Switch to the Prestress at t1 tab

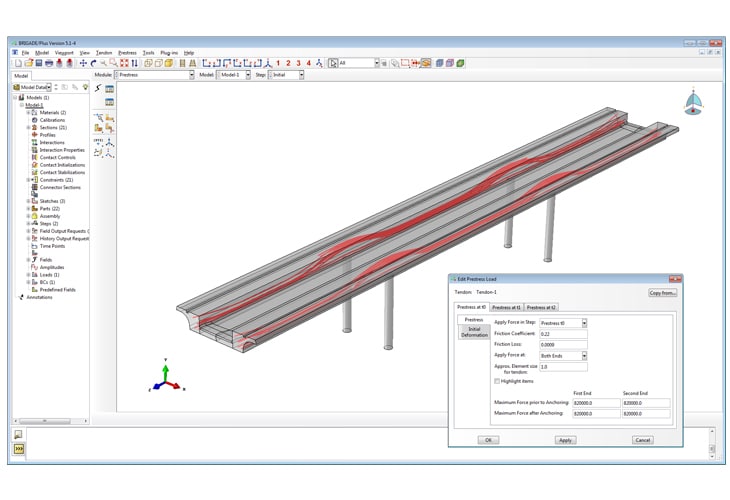pos(506,307)
